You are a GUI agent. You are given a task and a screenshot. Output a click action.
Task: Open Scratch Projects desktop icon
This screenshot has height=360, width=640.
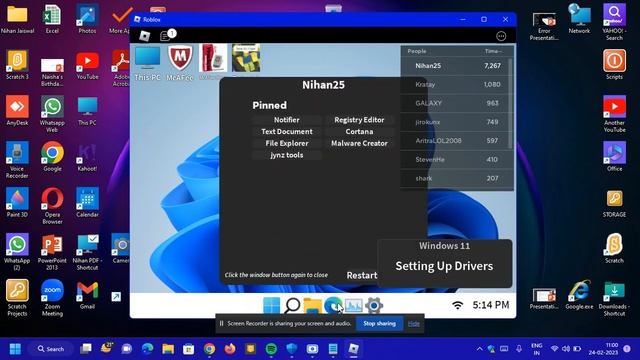point(17,298)
